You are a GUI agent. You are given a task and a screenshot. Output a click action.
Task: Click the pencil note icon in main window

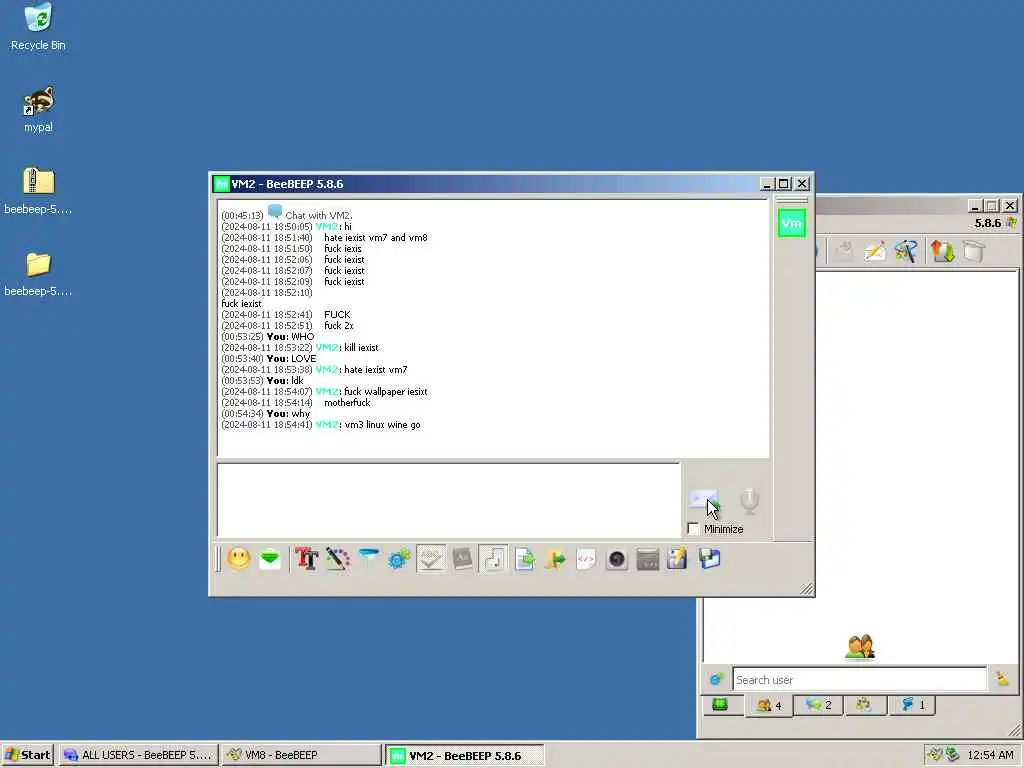point(874,251)
